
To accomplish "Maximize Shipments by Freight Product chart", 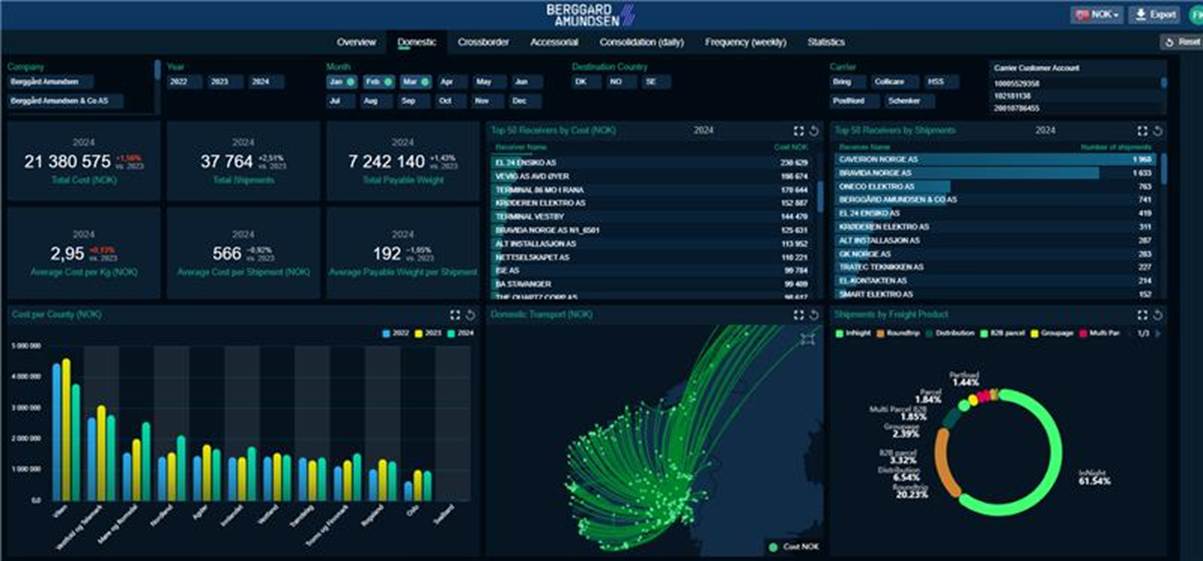I will pos(1143,314).
